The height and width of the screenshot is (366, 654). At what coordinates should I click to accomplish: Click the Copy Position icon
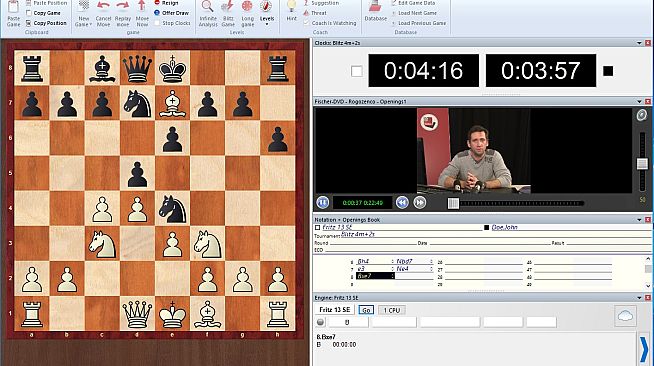[28, 23]
